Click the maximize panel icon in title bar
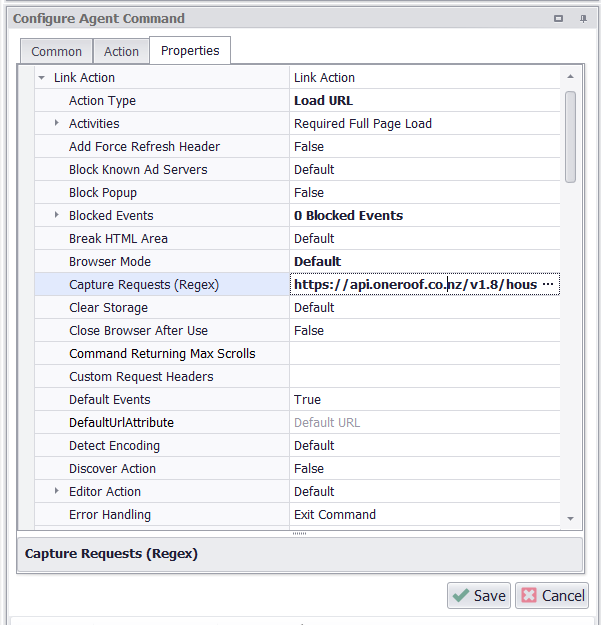 [x=558, y=19]
